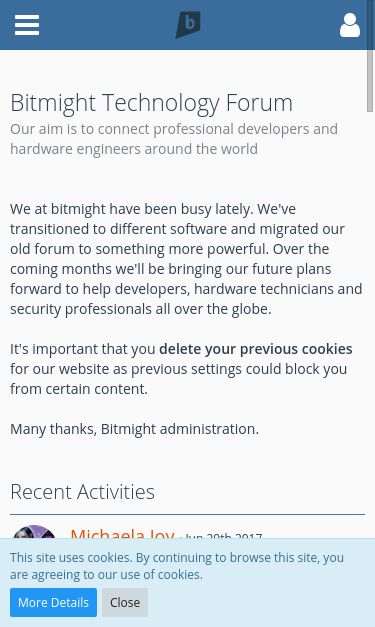Click the Bitmight Technology Forum heading
This screenshot has height=627, width=375.
152,103
